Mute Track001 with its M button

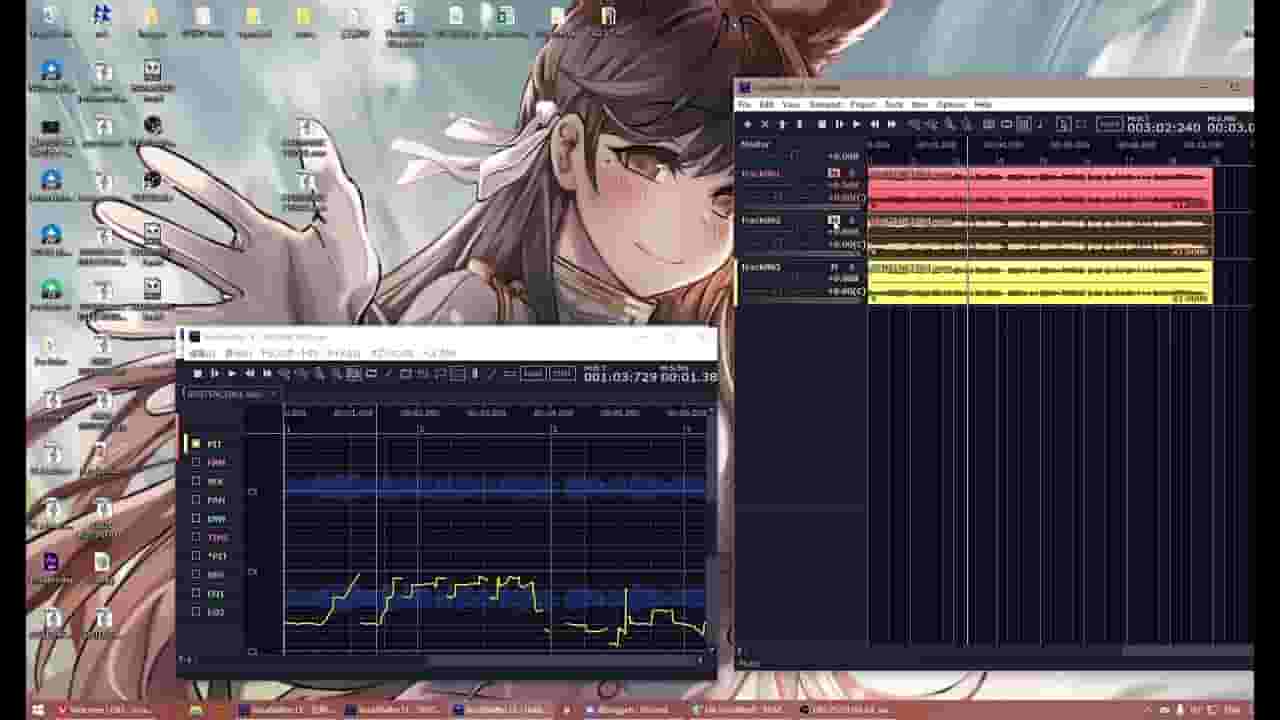pyautogui.click(x=834, y=173)
